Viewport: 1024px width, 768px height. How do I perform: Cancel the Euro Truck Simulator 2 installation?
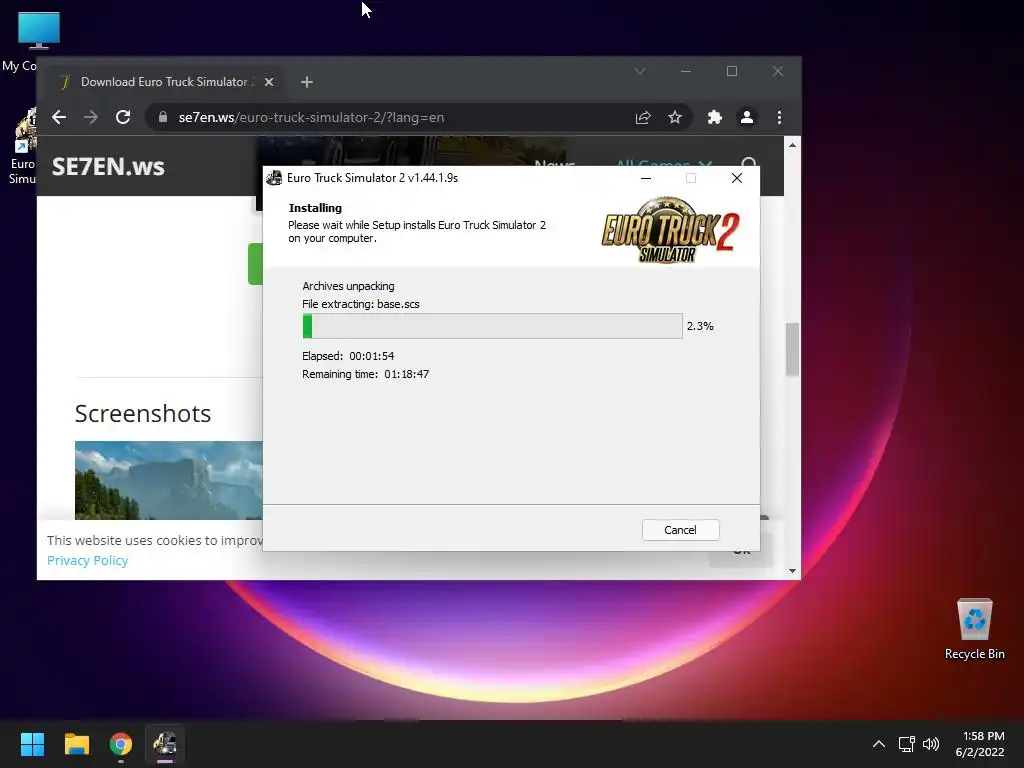(x=680, y=530)
